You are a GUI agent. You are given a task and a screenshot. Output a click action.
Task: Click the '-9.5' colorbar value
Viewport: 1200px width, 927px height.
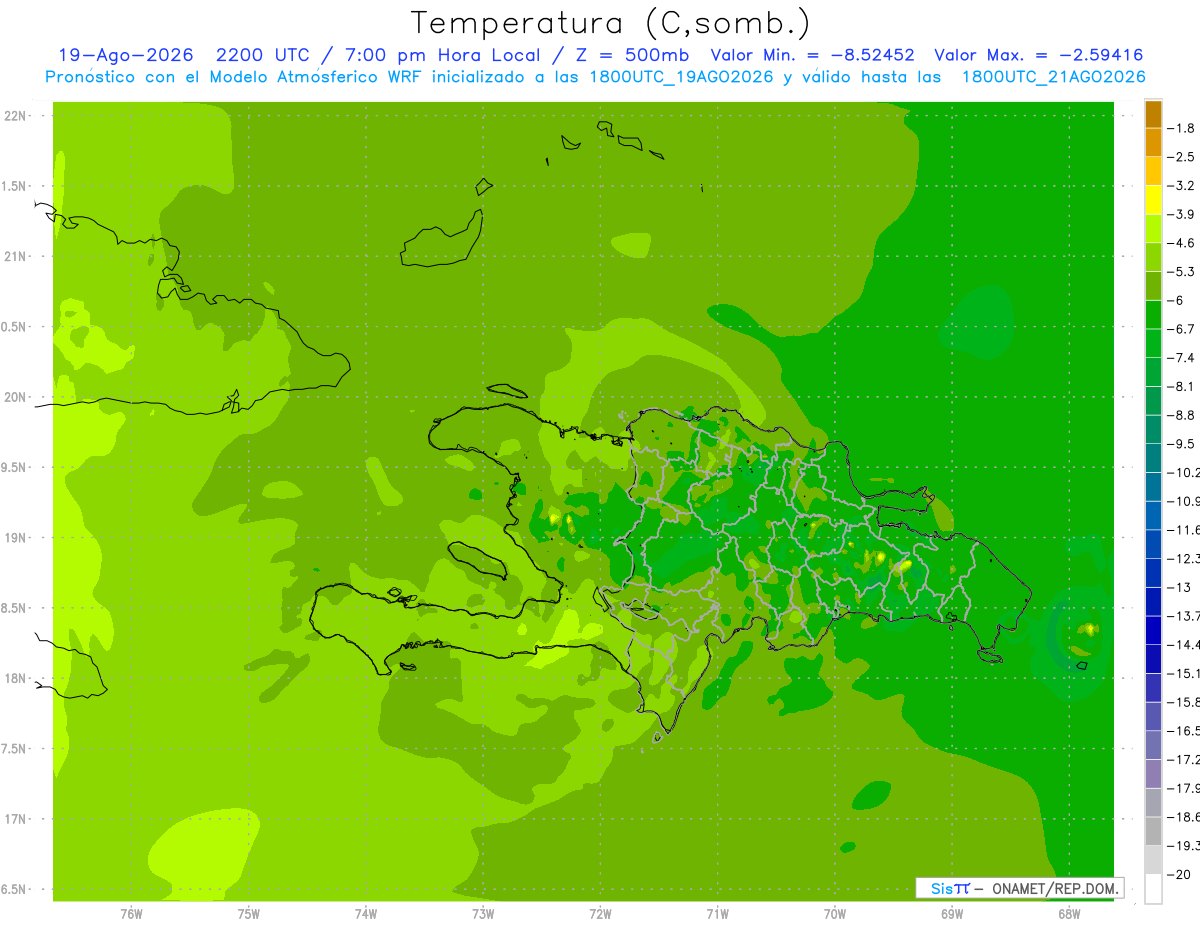(1181, 444)
